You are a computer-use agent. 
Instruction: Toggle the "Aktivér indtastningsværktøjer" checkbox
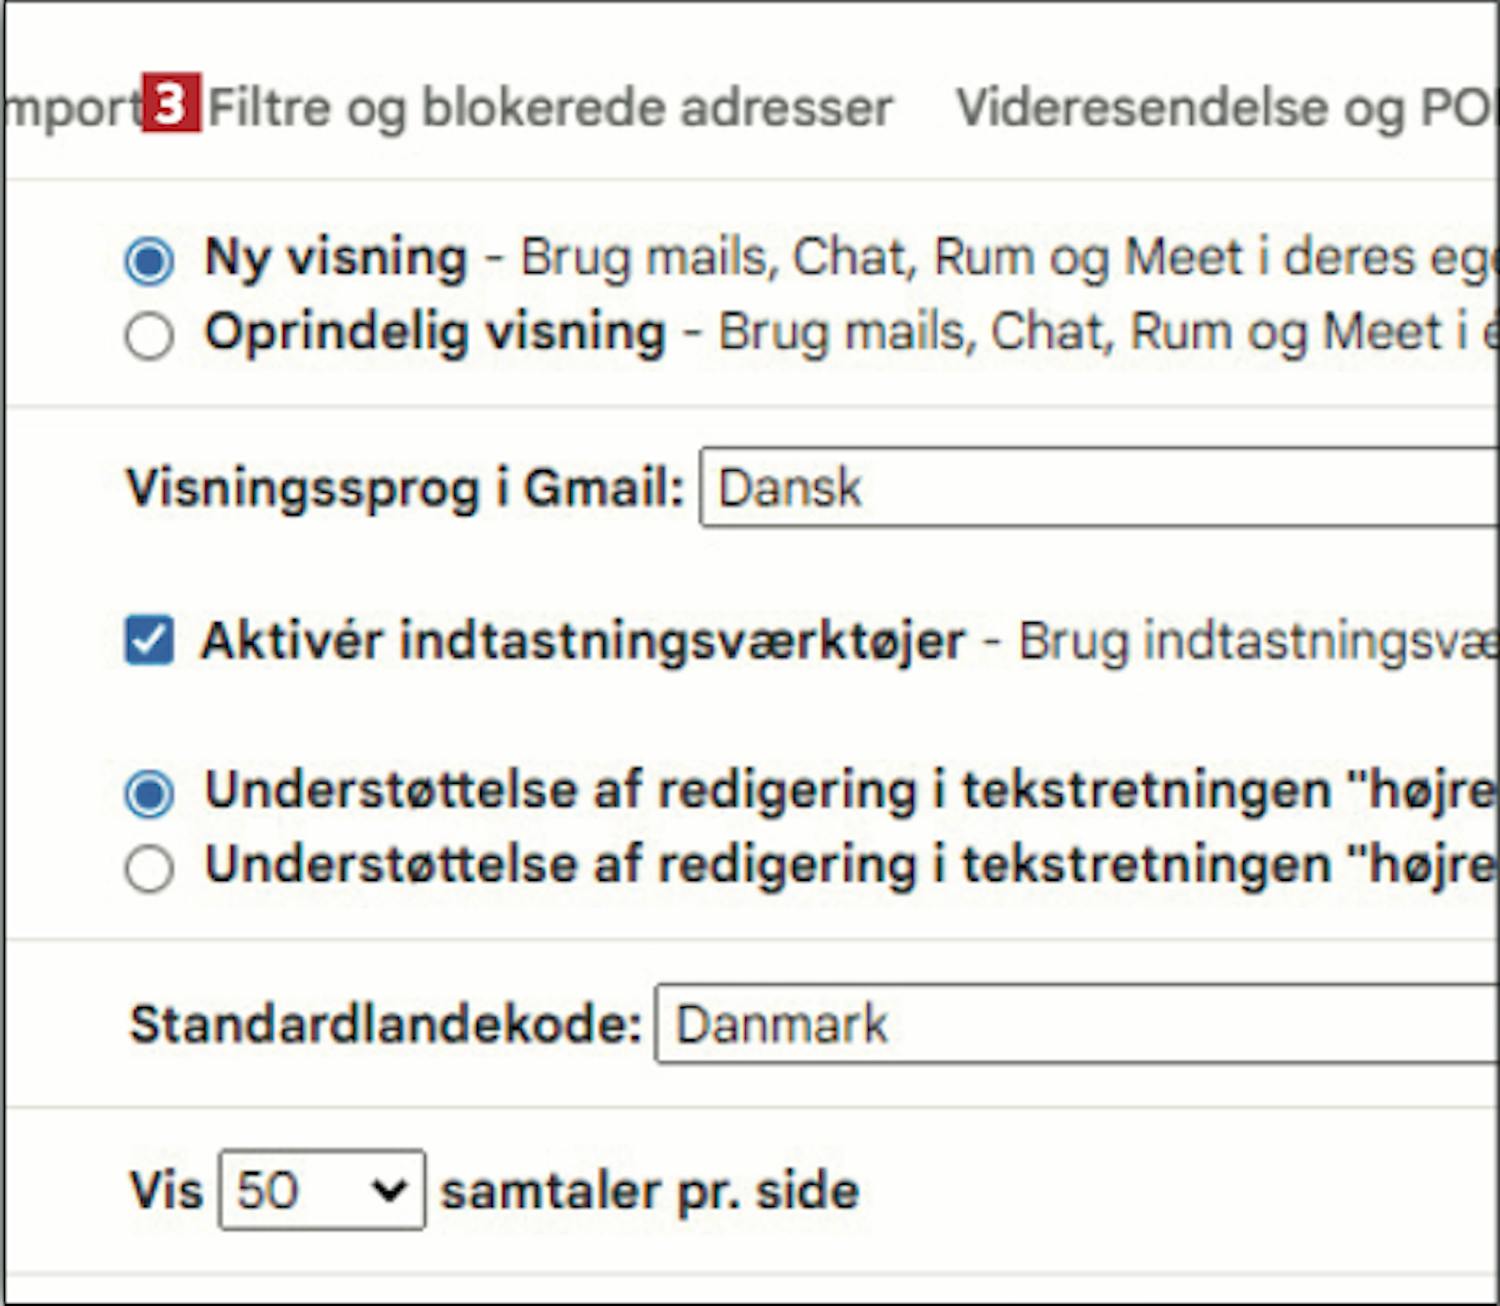tap(149, 641)
